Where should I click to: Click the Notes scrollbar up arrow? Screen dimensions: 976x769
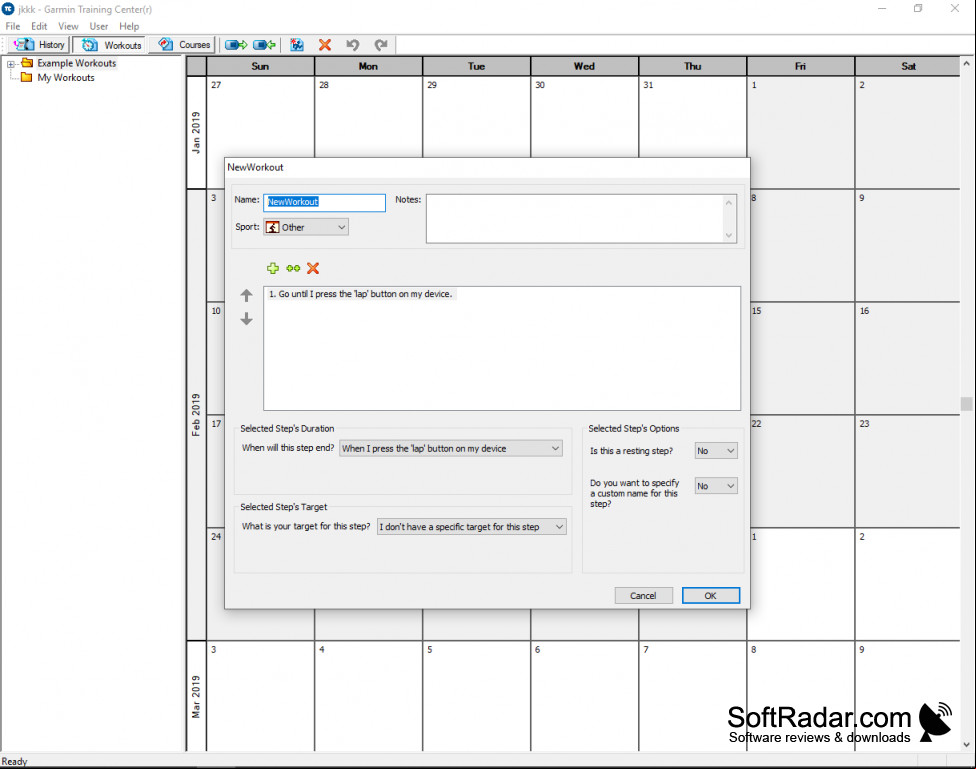coord(729,202)
